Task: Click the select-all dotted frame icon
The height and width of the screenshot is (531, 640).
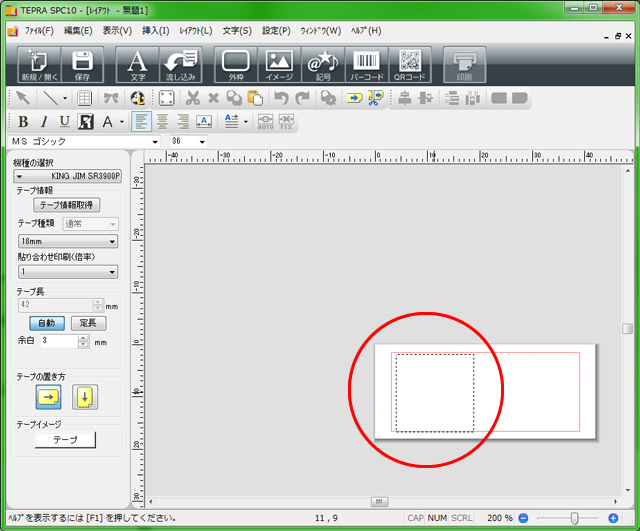Action: pos(167,98)
